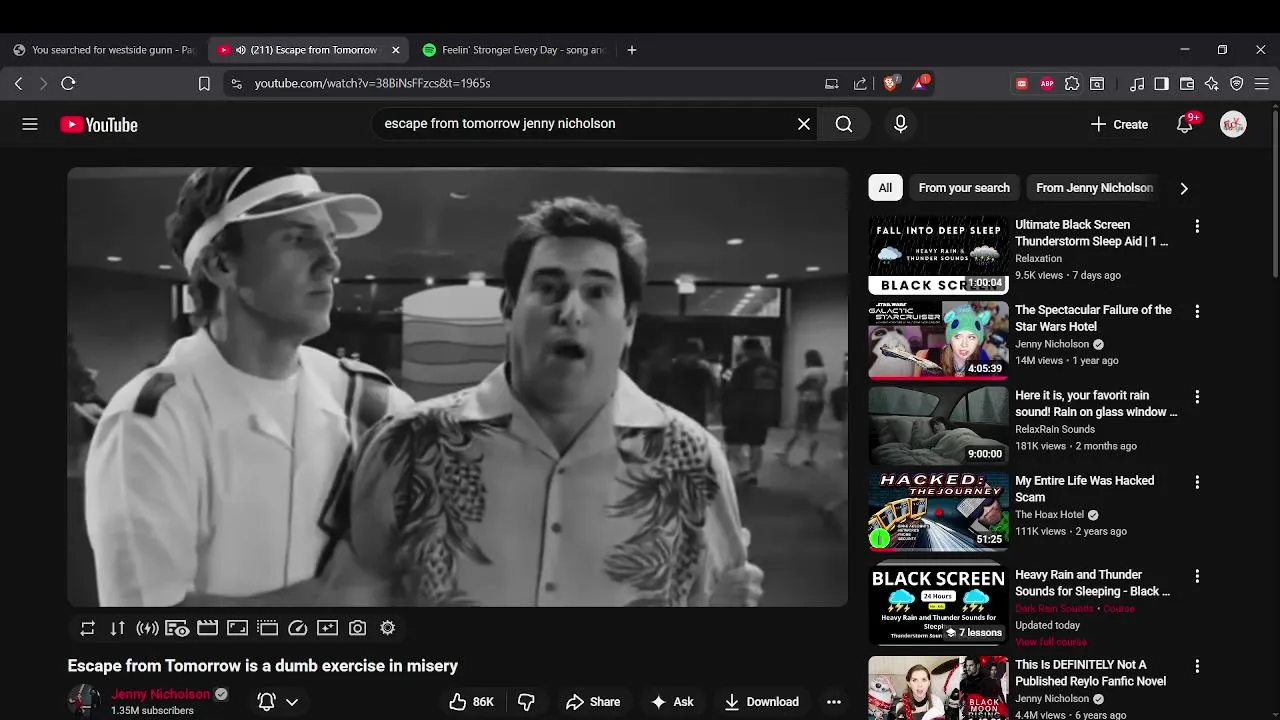1280x720 pixels.
Task: Open Jenny Nicholson channel avatar
Action: pos(84,701)
